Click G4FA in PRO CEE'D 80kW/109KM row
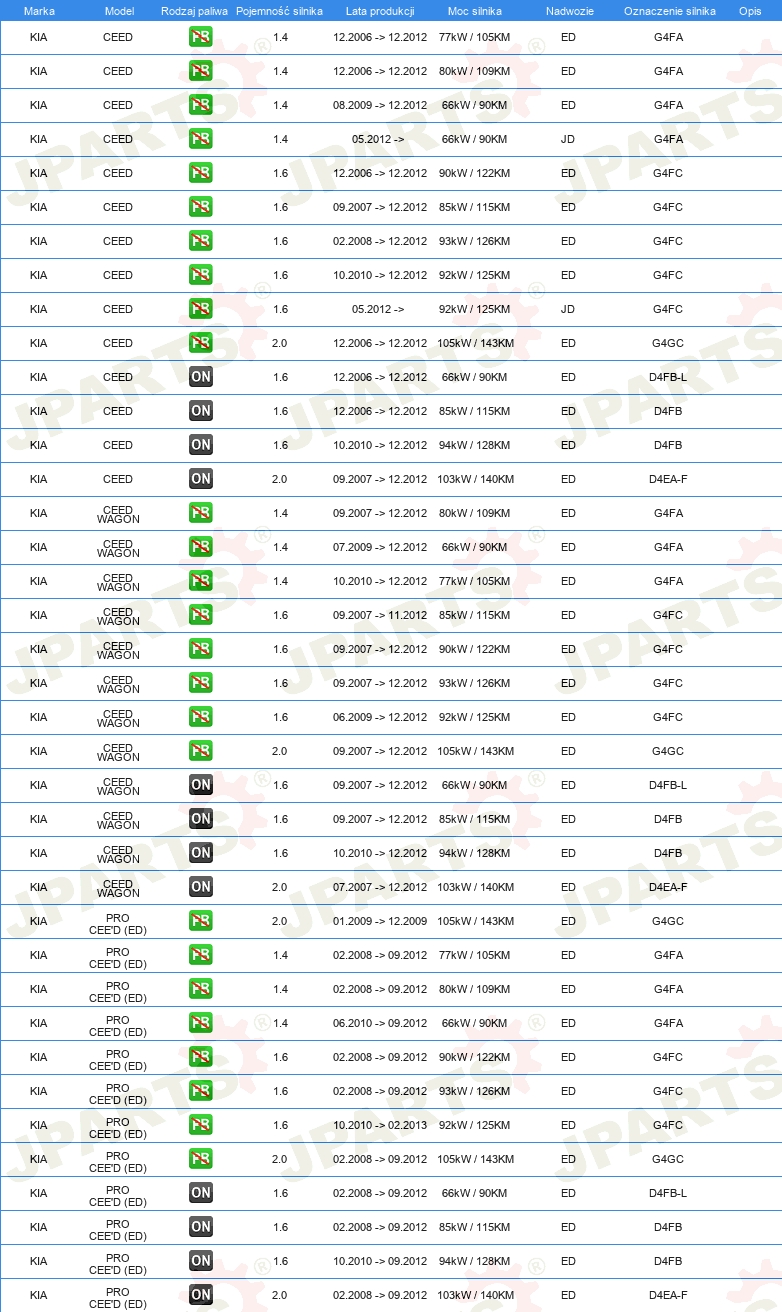The image size is (782, 1312). tap(668, 989)
